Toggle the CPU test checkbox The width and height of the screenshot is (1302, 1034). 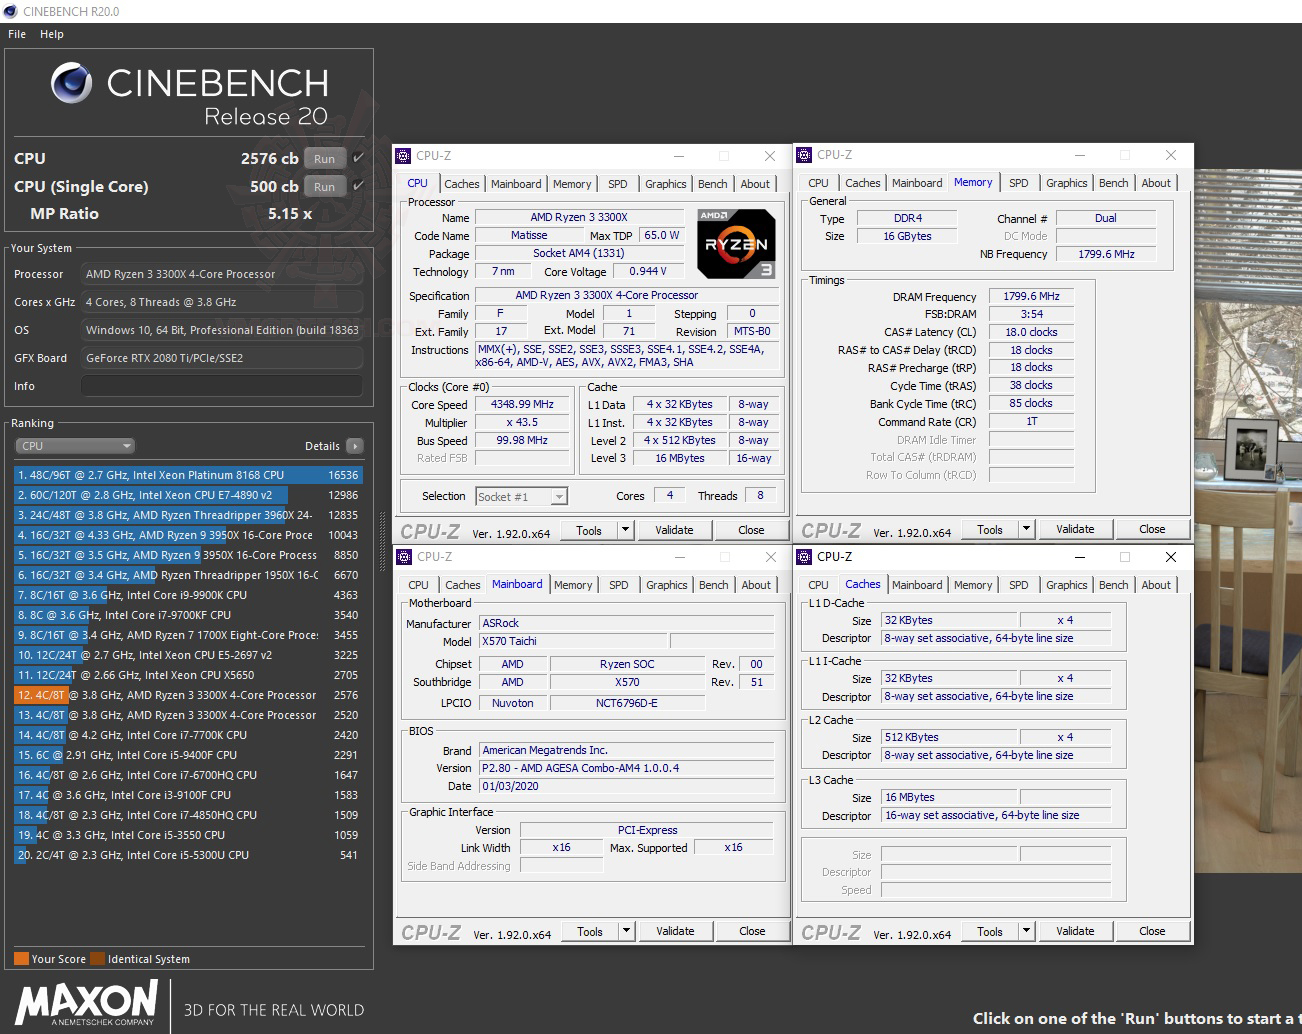358,158
